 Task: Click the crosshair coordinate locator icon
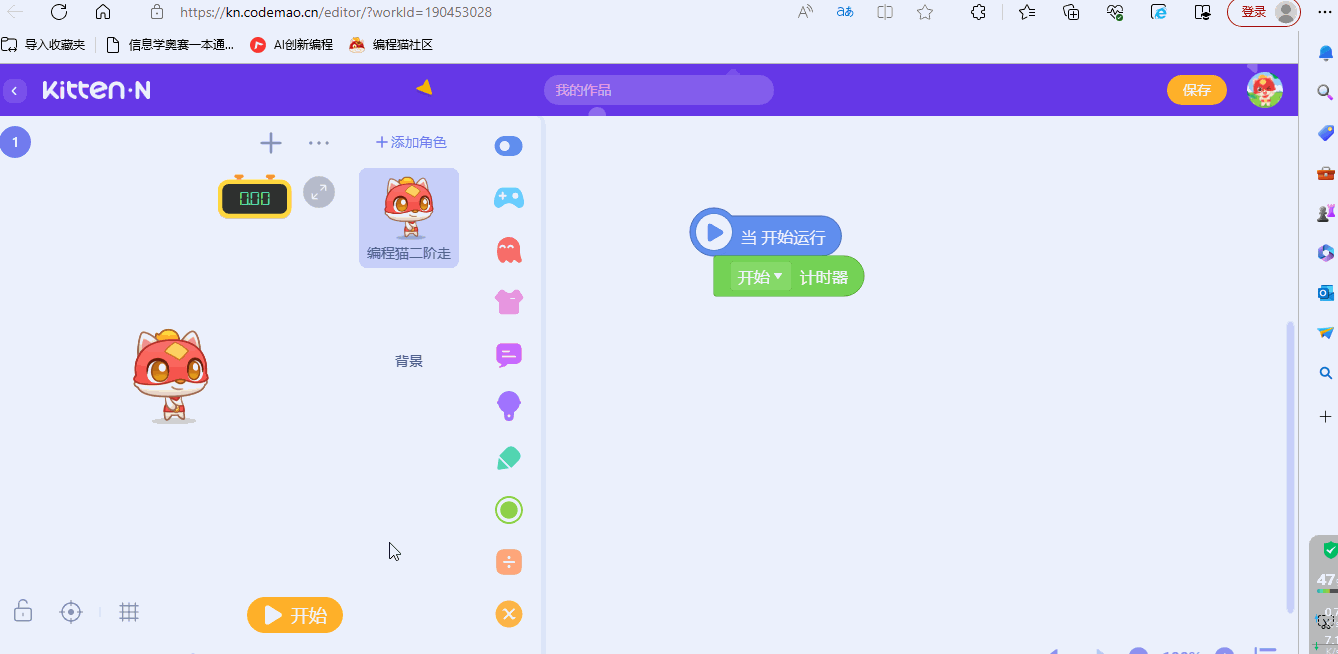(71, 612)
